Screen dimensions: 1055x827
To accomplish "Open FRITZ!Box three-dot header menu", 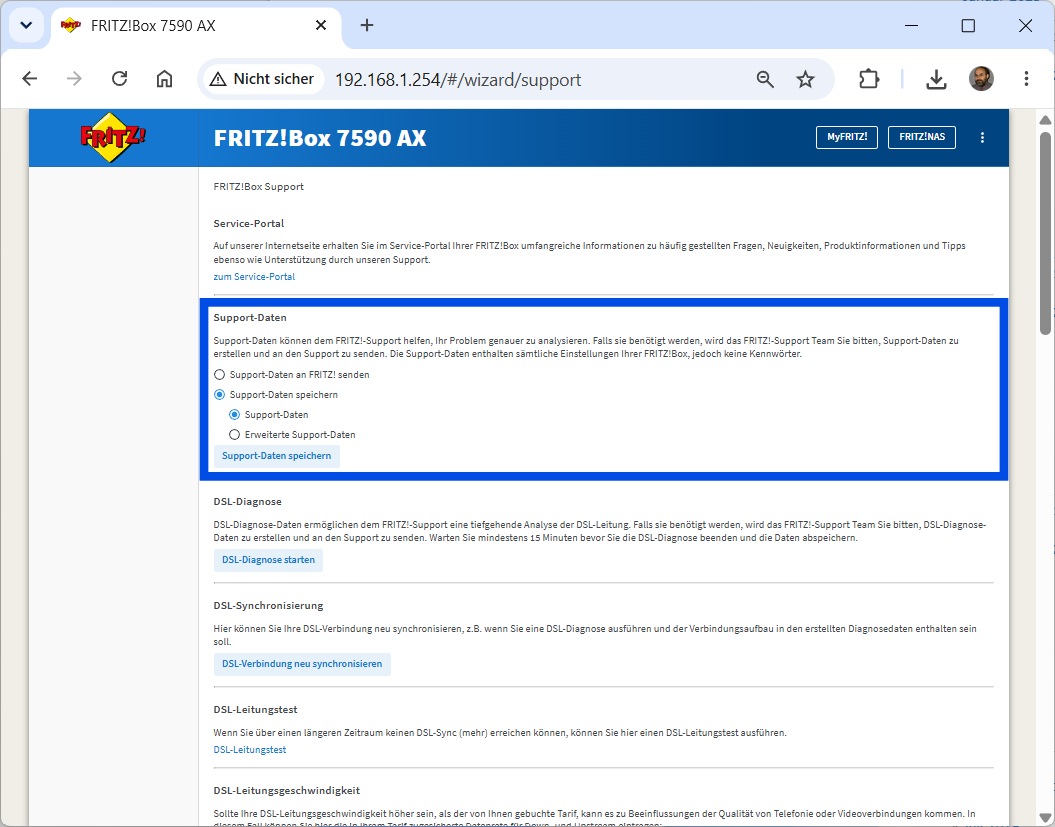I will (x=982, y=137).
